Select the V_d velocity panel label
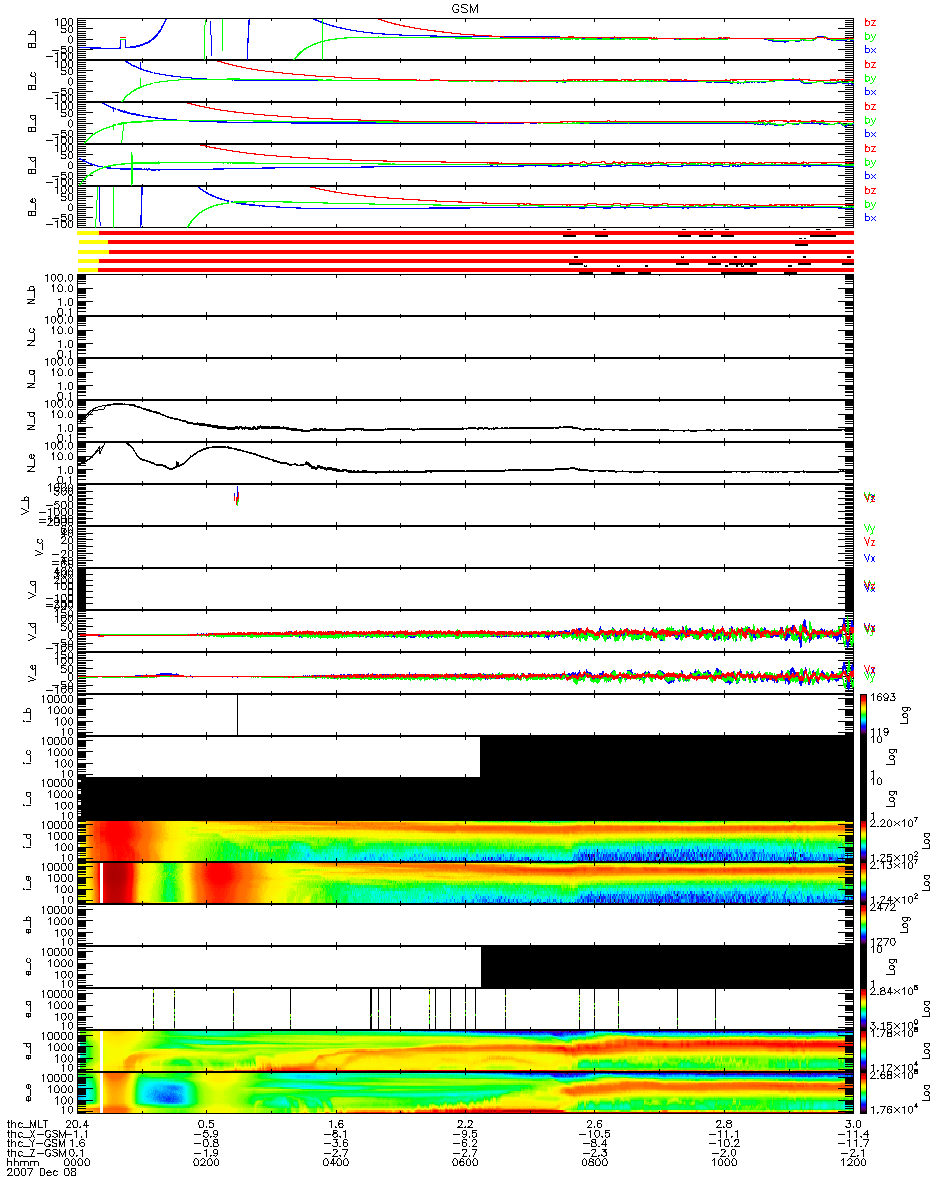Image resolution: width=930 pixels, height=1200 pixels. (x=31, y=632)
